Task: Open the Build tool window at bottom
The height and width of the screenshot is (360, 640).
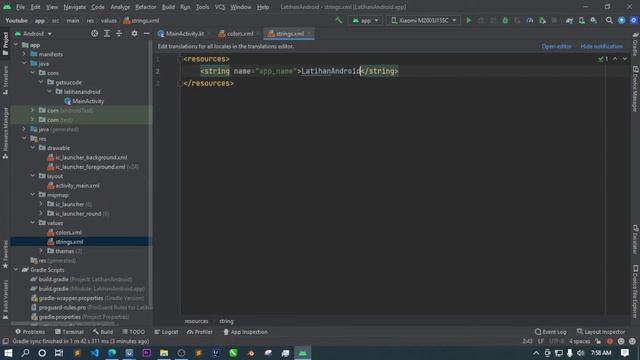Action: click(103, 332)
